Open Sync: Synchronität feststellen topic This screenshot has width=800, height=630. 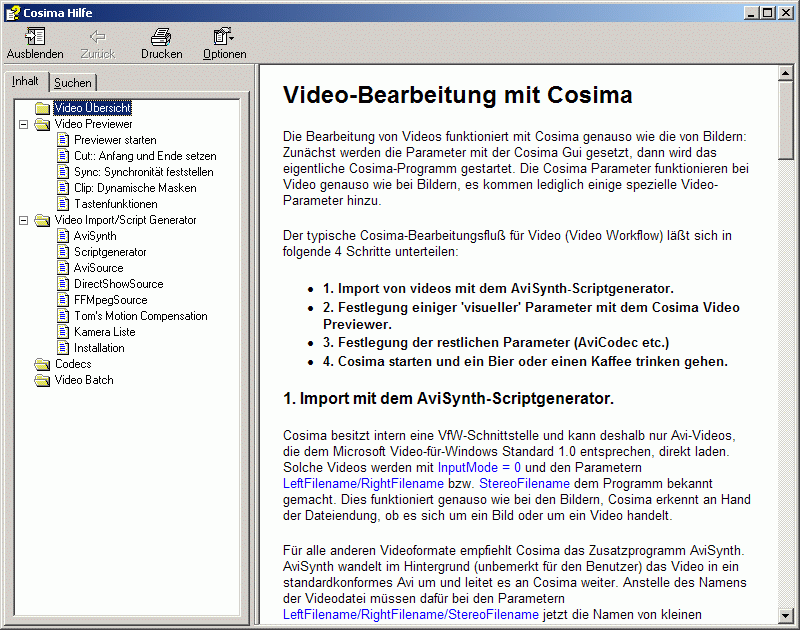coord(143,172)
